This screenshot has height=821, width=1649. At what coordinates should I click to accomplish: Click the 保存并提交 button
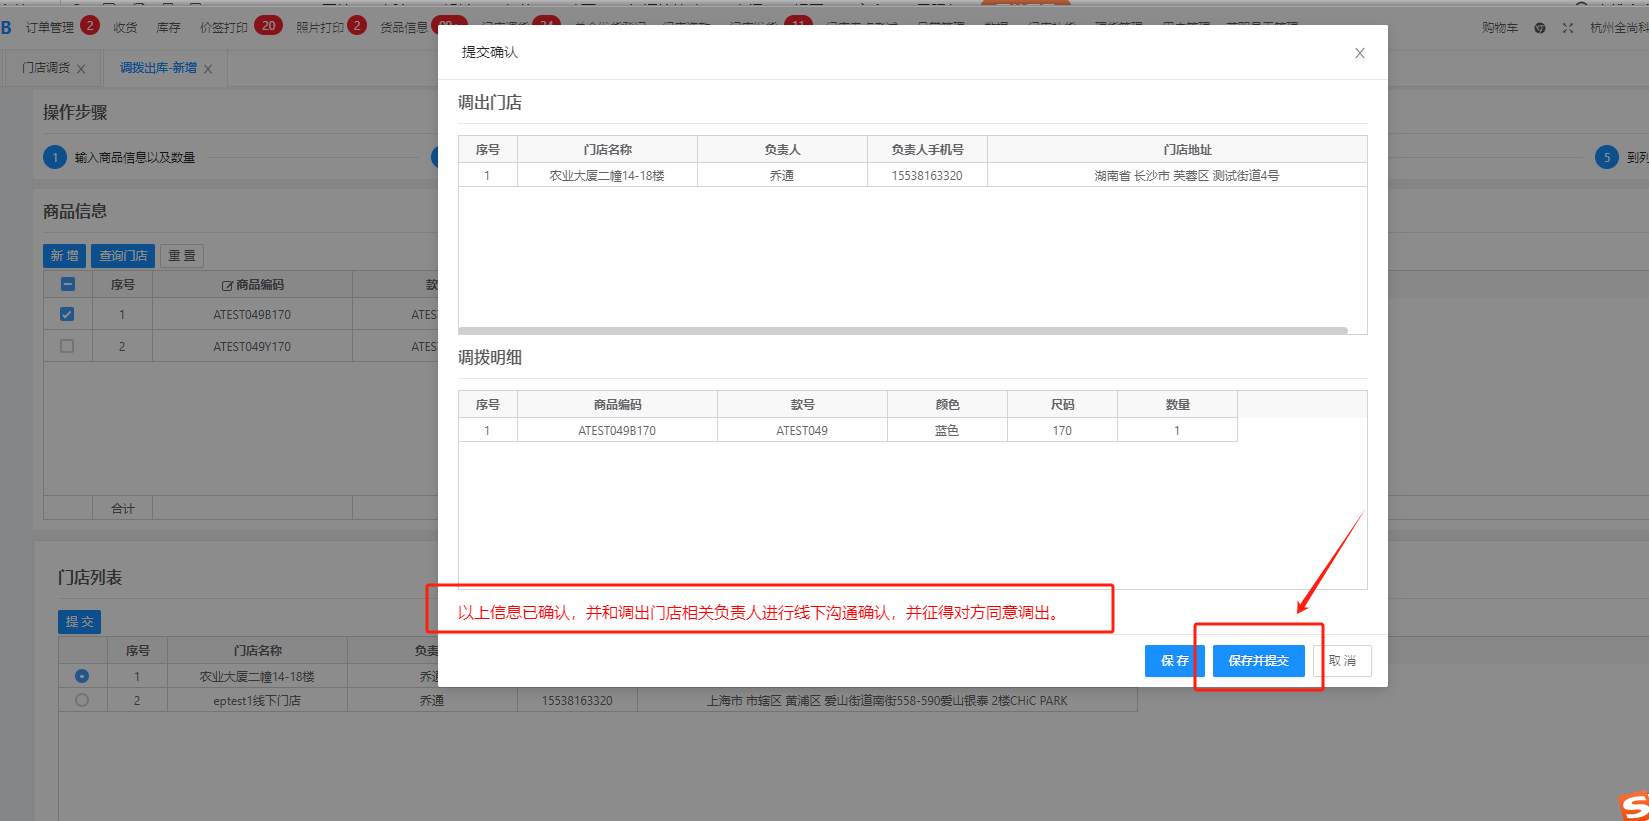tap(1258, 661)
